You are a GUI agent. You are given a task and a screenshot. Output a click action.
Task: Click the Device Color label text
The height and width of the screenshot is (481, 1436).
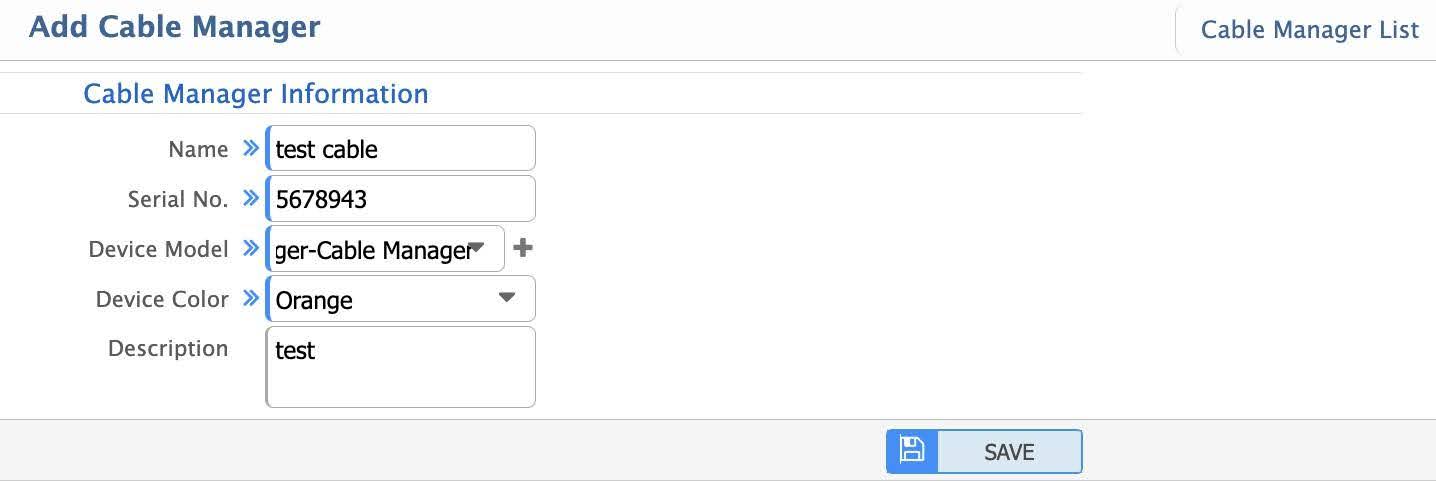[x=162, y=299]
